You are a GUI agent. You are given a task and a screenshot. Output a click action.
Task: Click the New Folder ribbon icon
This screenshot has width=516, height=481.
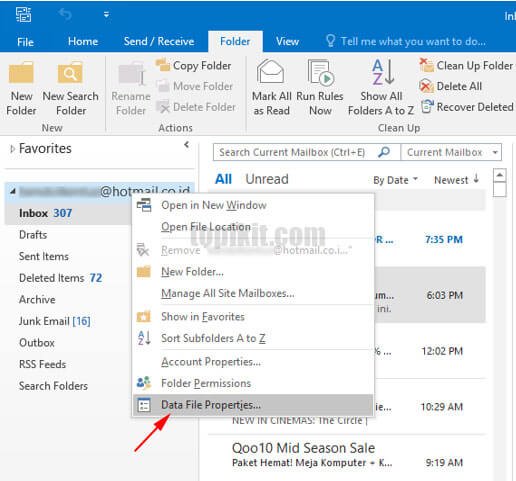point(21,88)
